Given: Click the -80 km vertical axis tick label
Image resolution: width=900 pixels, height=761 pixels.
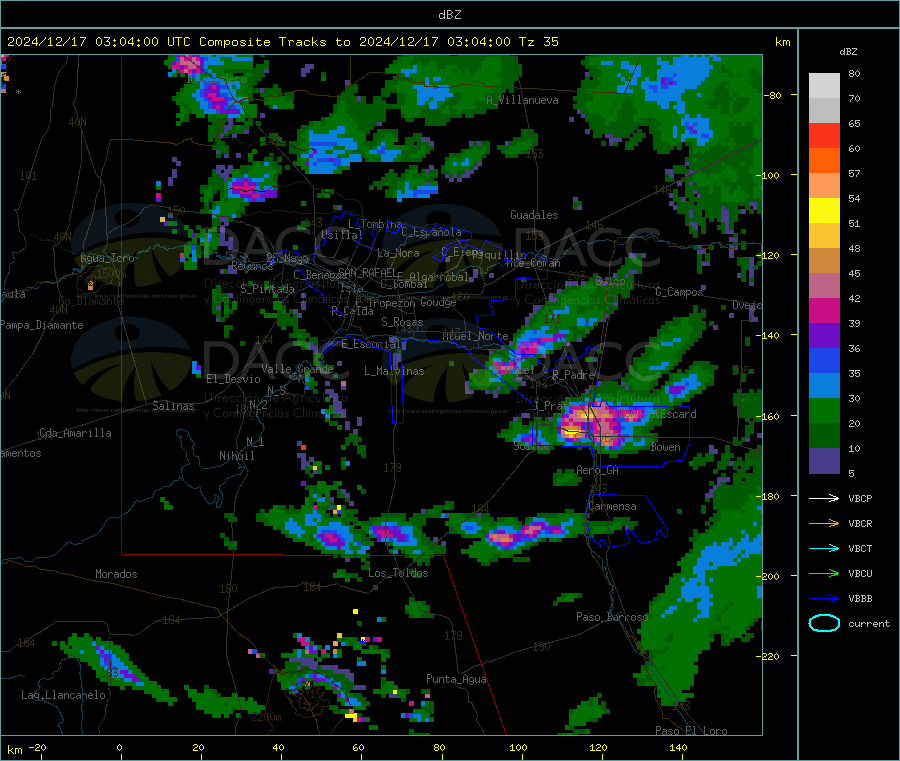Looking at the screenshot, I should (772, 95).
